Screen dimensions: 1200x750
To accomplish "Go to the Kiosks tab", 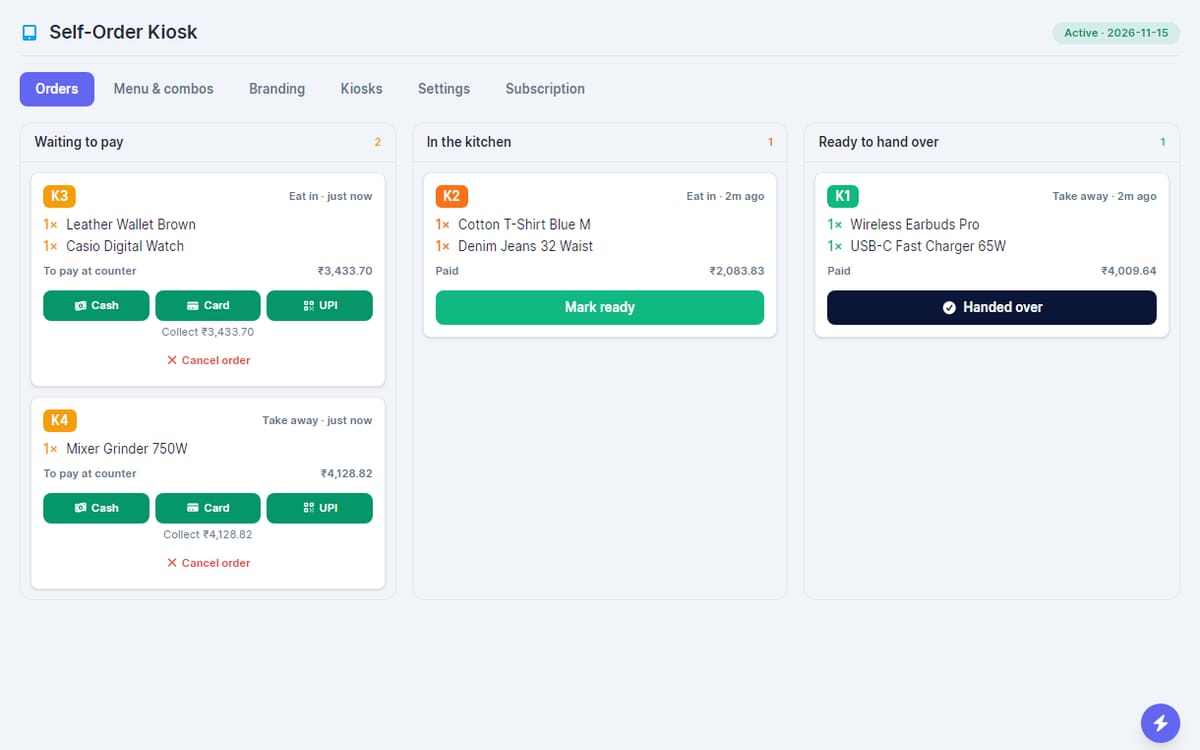I will tap(361, 89).
